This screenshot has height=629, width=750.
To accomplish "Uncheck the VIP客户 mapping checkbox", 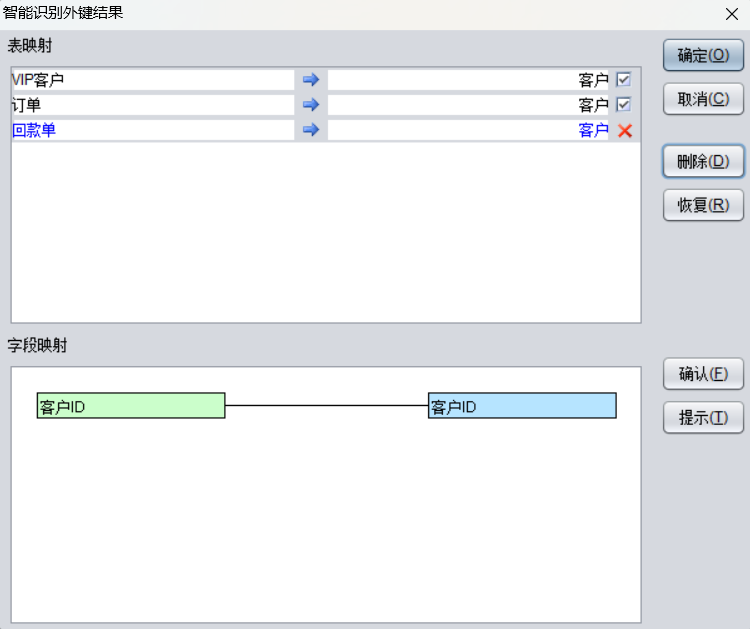I will click(624, 80).
